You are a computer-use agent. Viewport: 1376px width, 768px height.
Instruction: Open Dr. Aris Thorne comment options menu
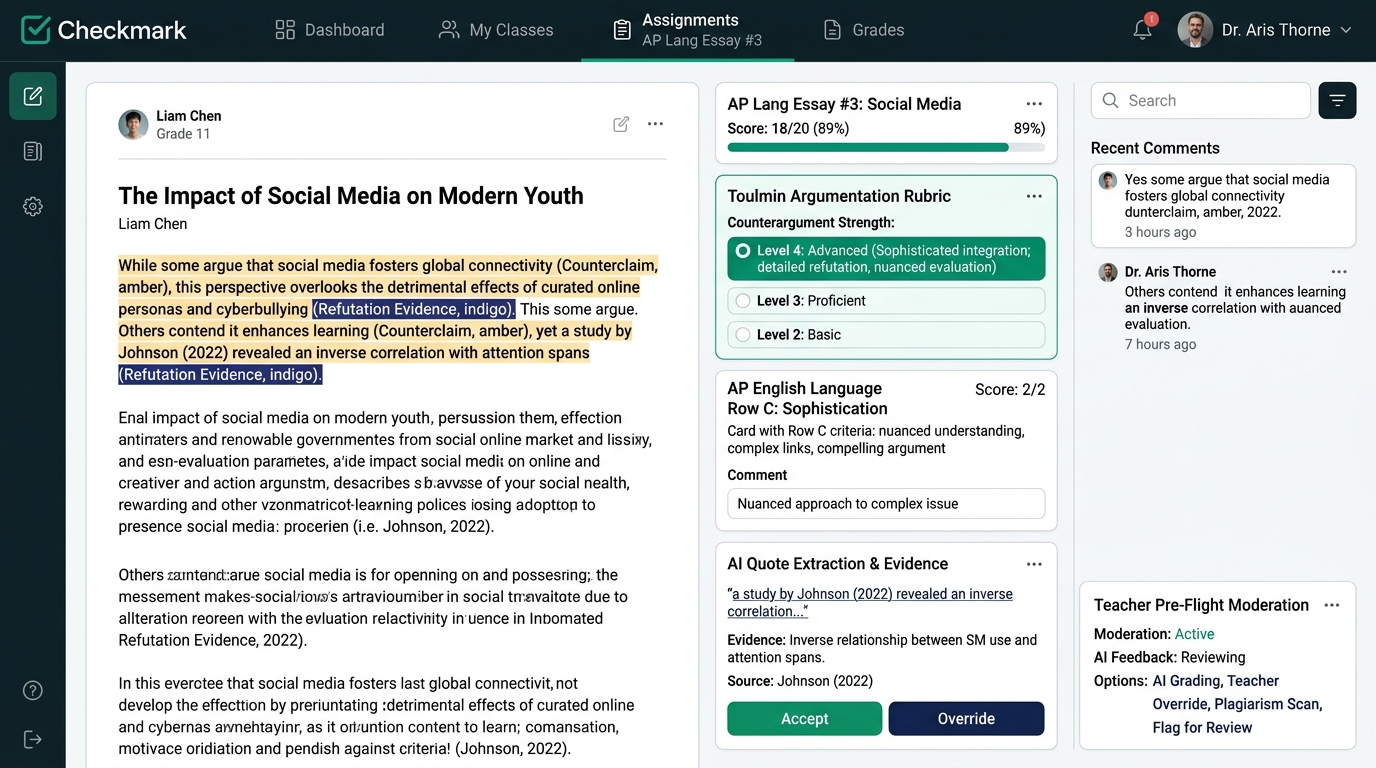pos(1339,272)
